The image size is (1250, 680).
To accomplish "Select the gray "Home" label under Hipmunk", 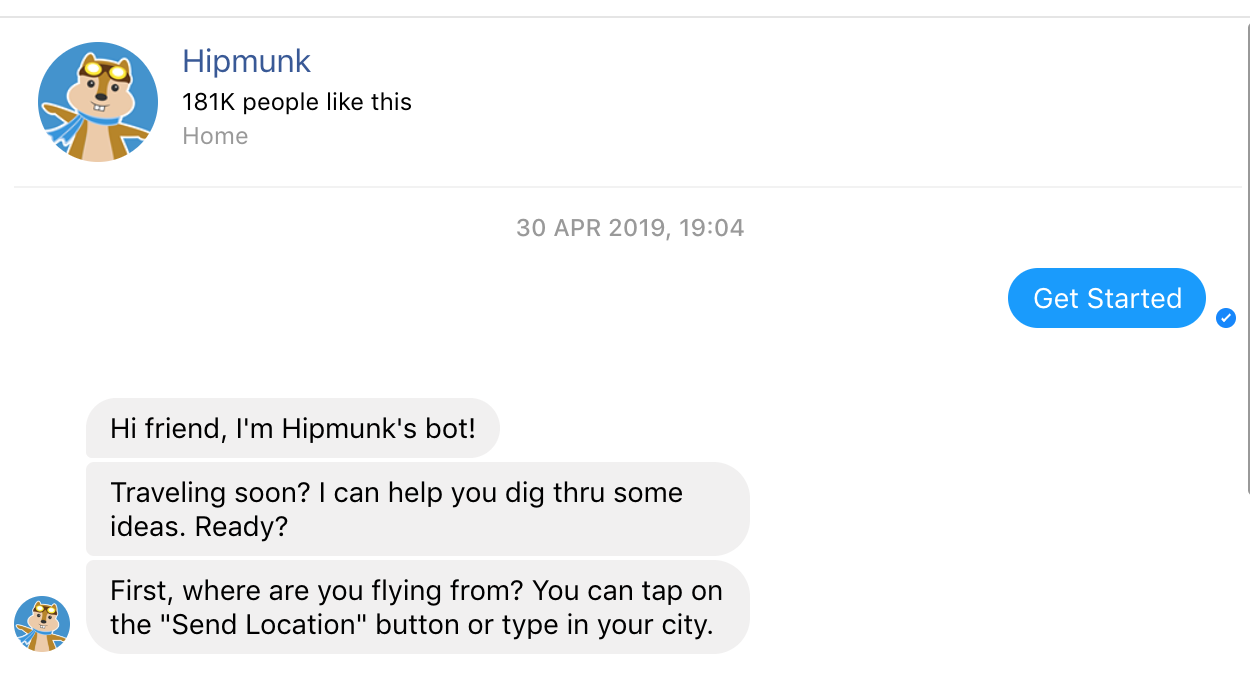I will 215,136.
